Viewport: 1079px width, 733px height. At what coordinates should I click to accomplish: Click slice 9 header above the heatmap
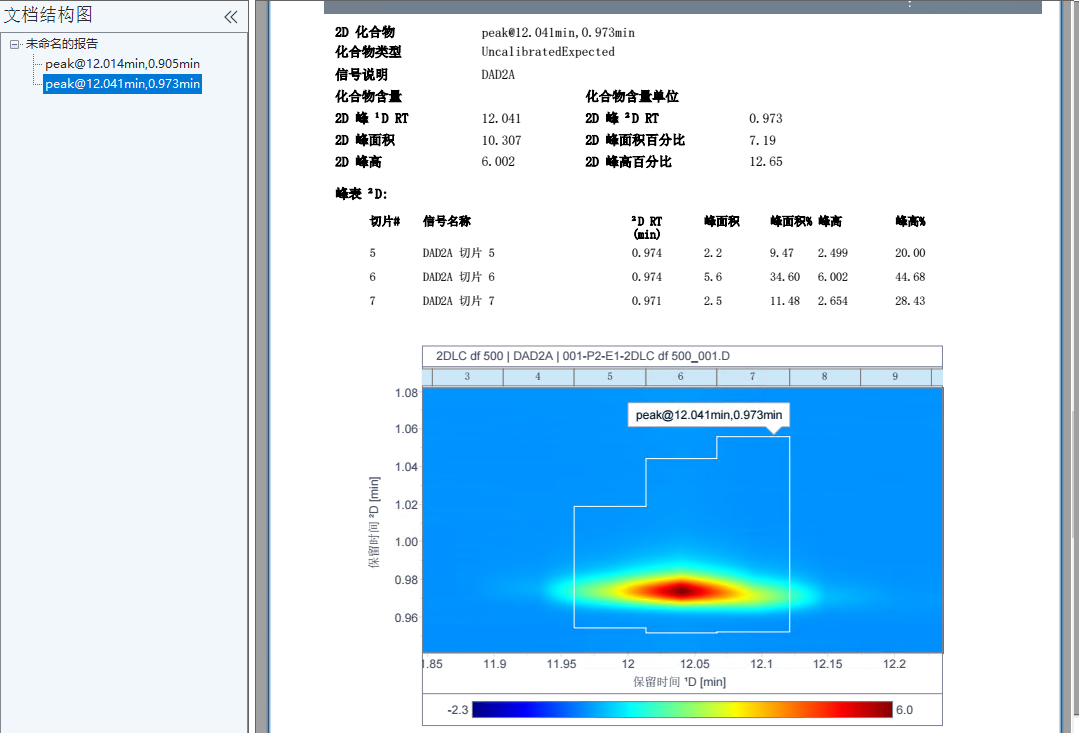[895, 376]
